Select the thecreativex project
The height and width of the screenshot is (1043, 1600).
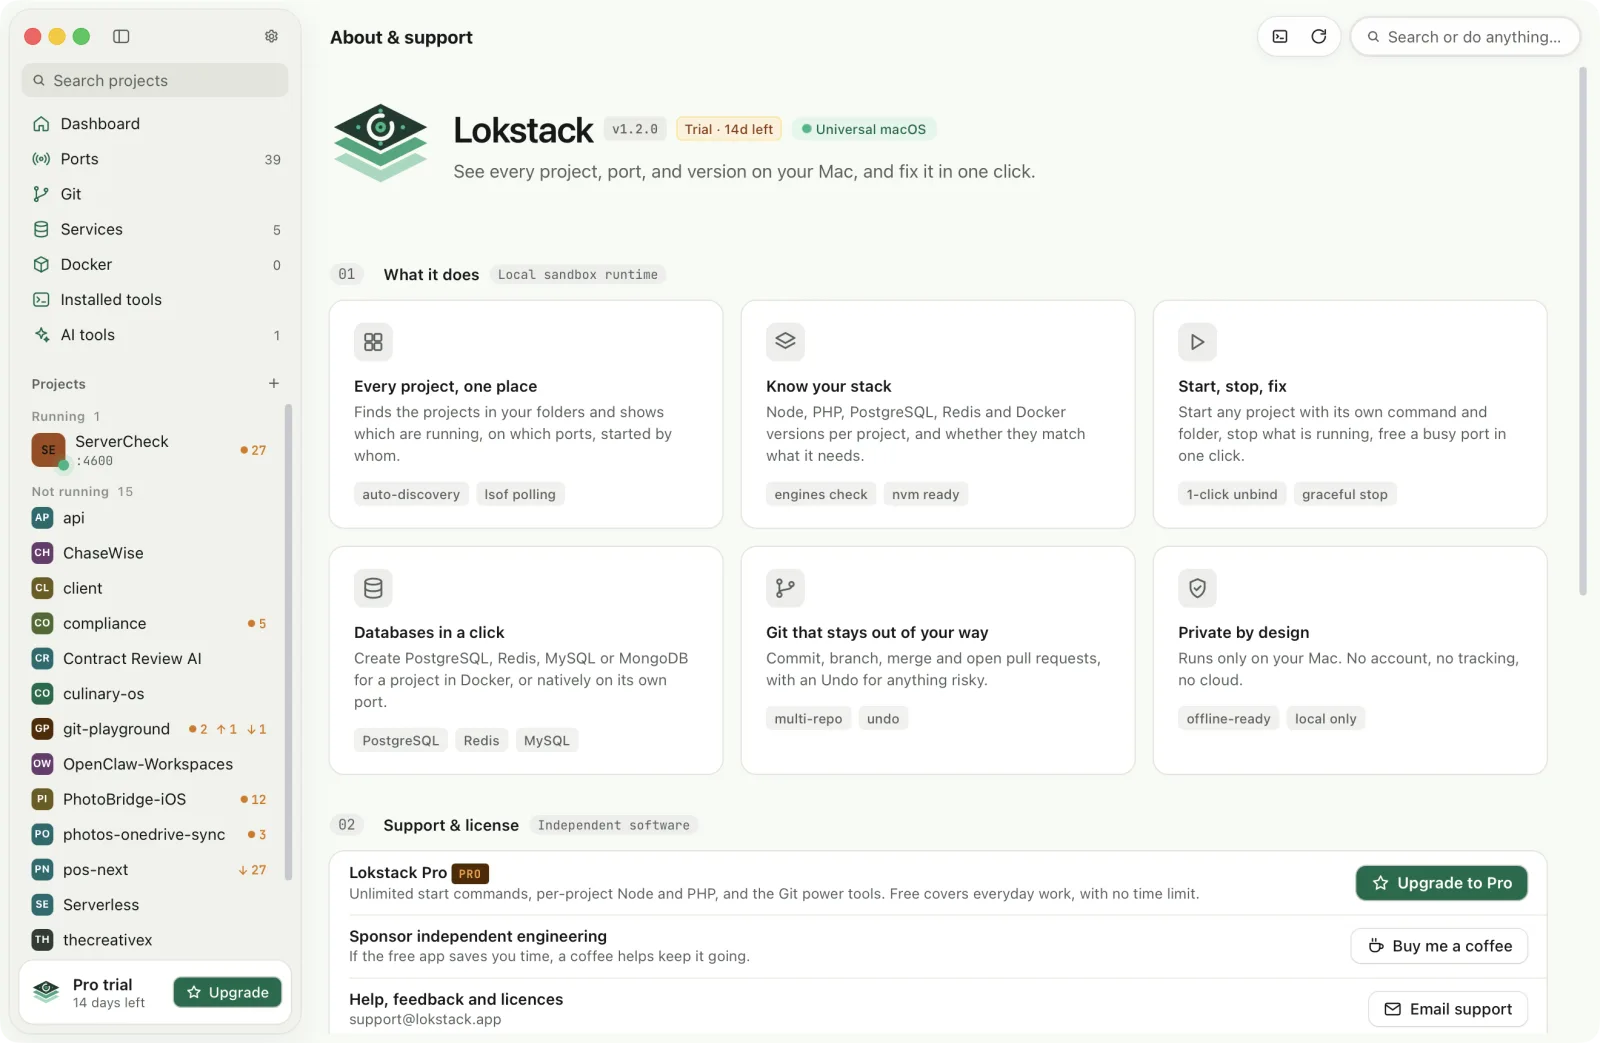click(152, 940)
